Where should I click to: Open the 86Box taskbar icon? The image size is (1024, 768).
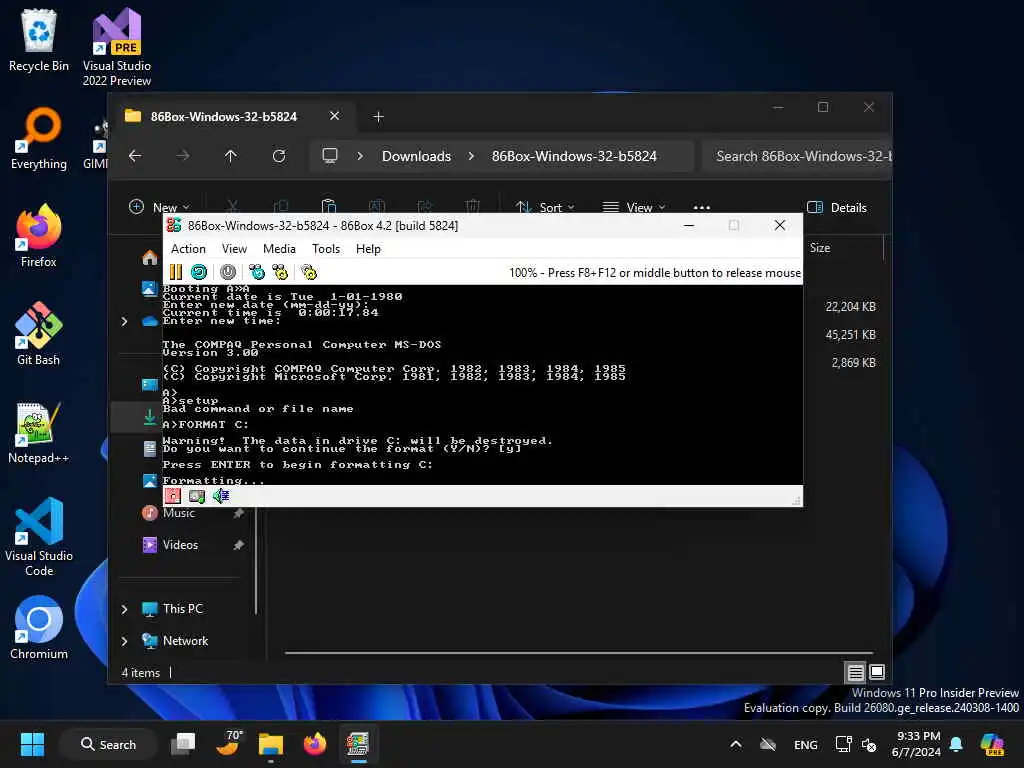(357, 744)
